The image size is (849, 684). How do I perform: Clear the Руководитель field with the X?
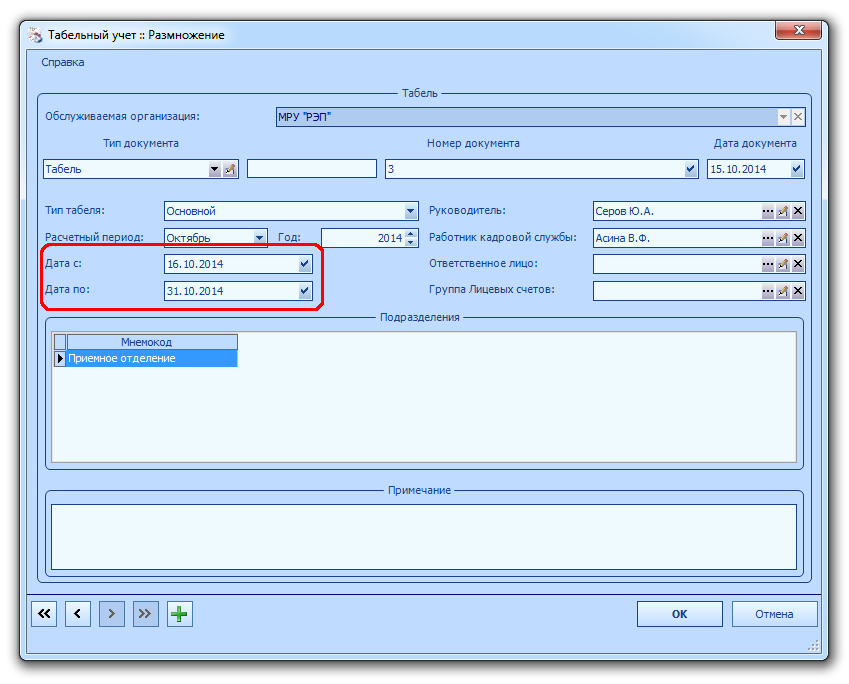tap(798, 211)
